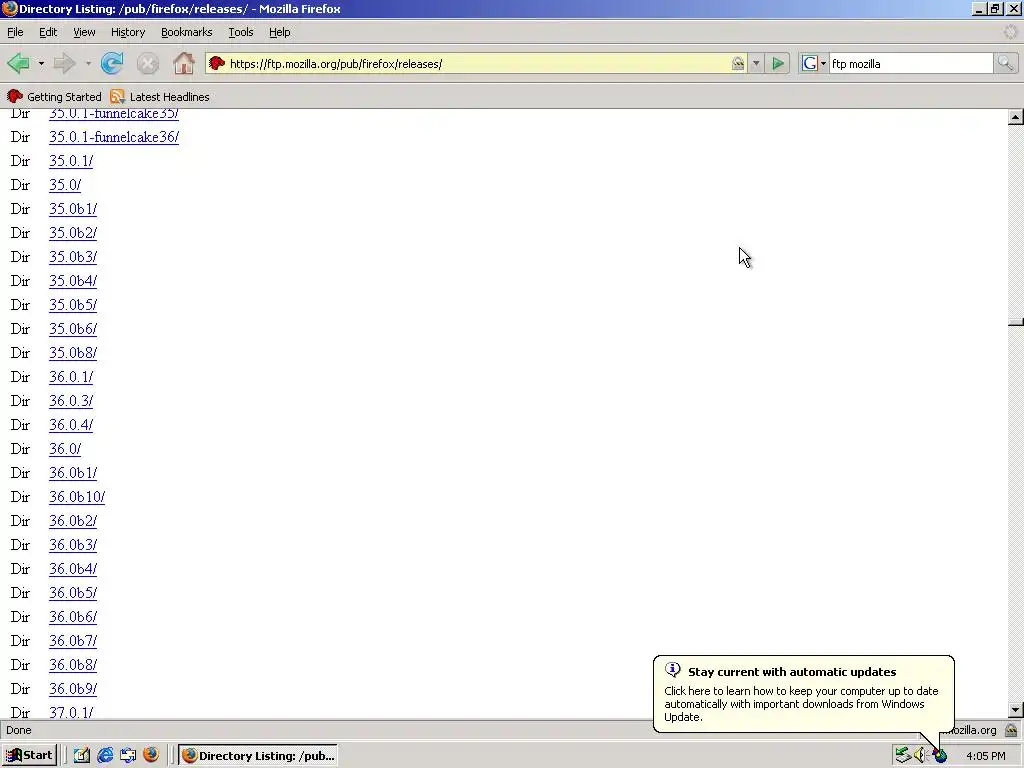Open the 35.0b8/ directory link
1024x768 pixels.
(73, 353)
